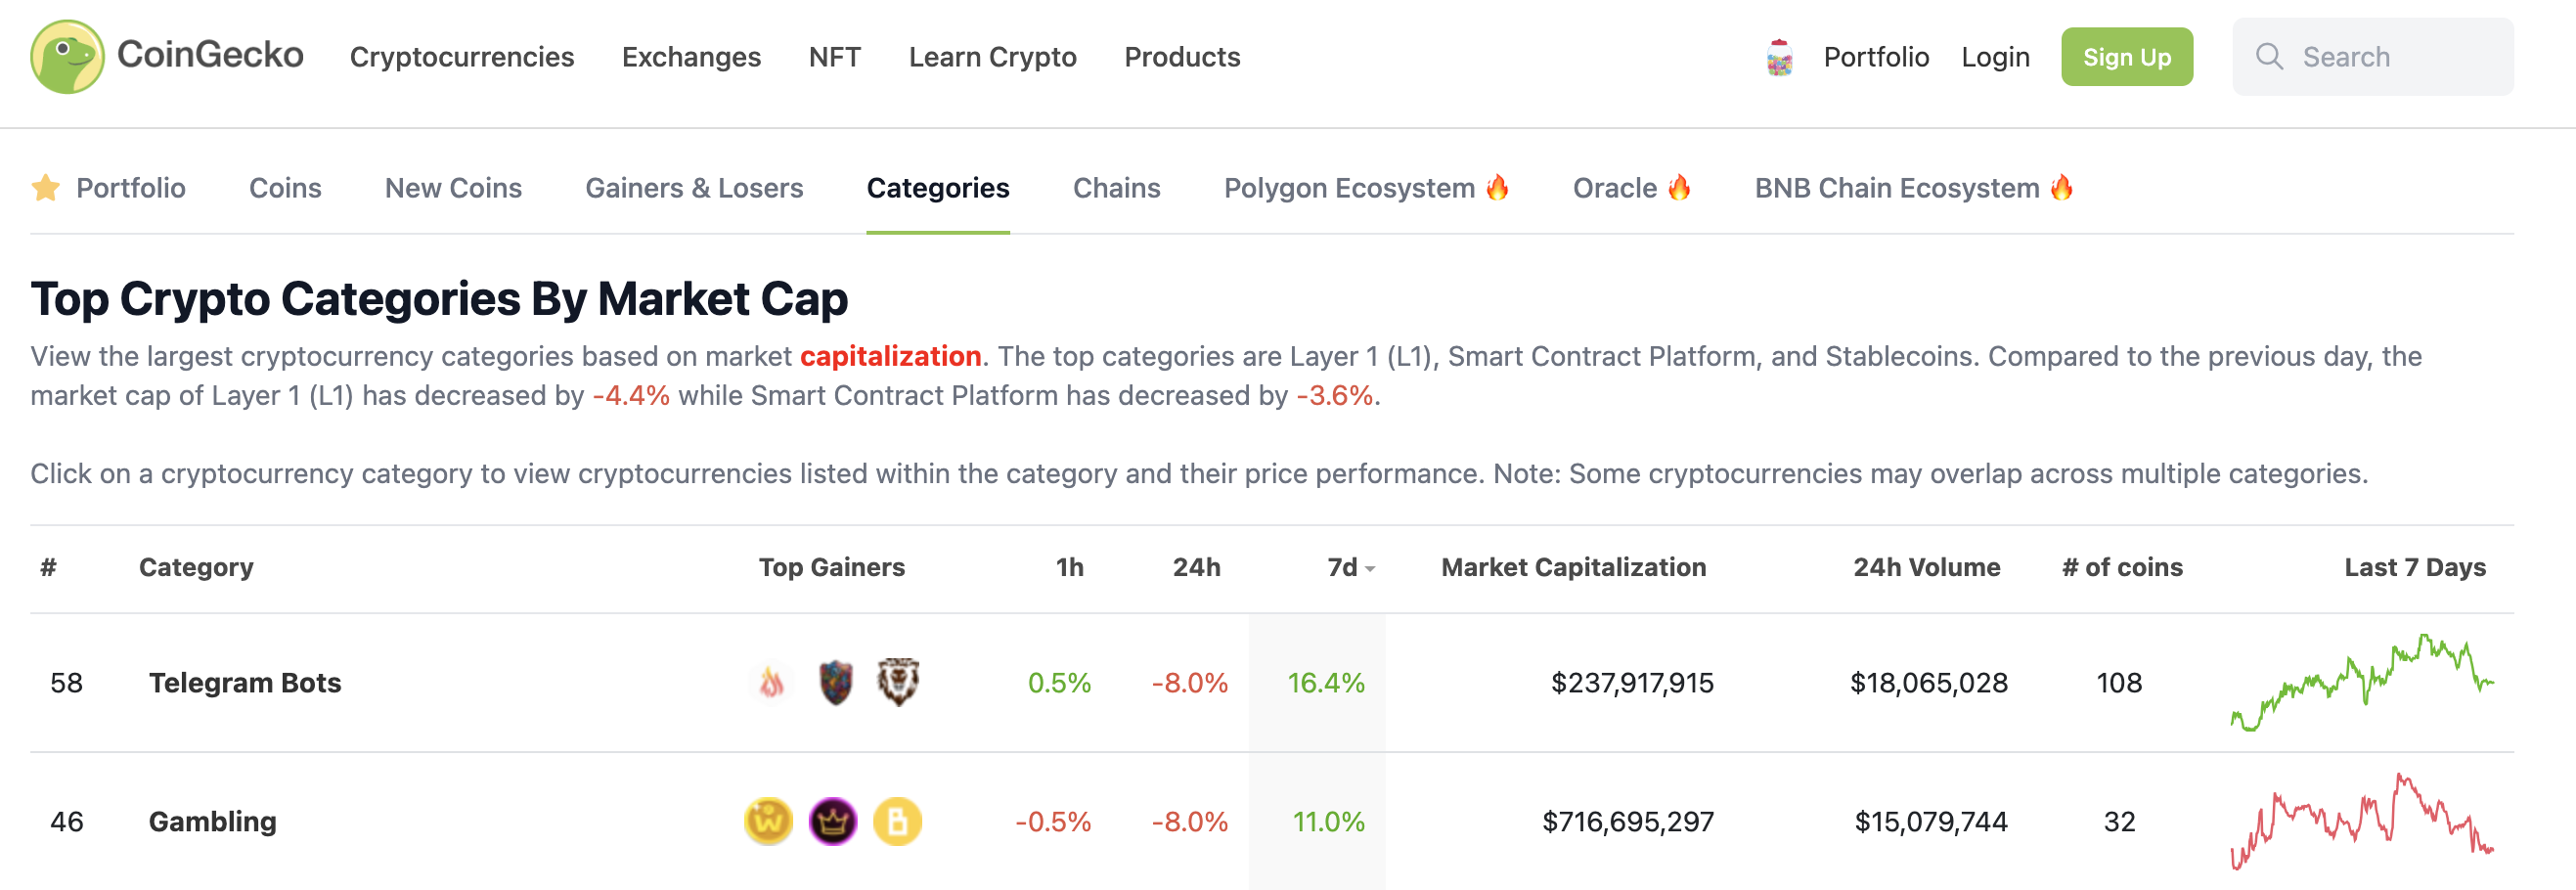The width and height of the screenshot is (2576, 890).
Task: Click the shield coin in Telegram Bots
Action: pyautogui.click(x=835, y=682)
